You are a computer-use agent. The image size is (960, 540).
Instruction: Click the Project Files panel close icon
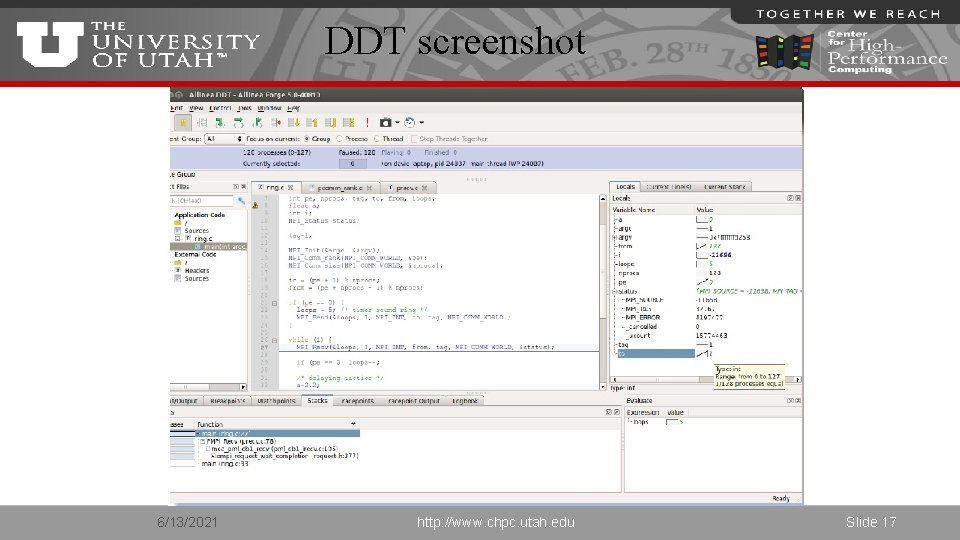(244, 187)
